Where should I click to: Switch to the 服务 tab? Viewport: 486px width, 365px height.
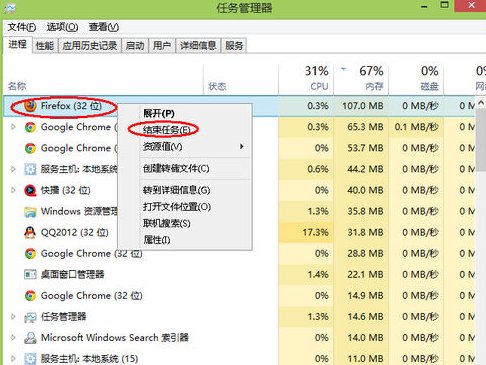point(234,46)
